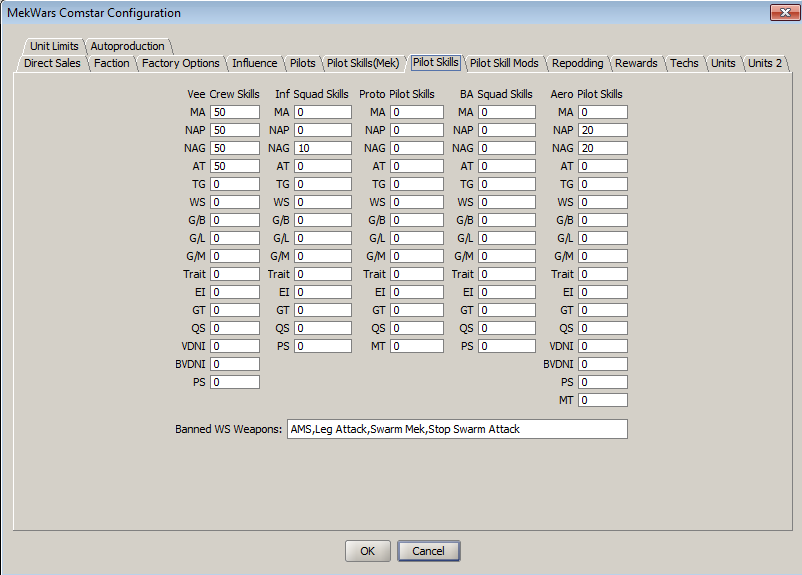Click the Vee Crew Skills MA field
Viewport: 802px width, 575px height.
tap(234, 112)
